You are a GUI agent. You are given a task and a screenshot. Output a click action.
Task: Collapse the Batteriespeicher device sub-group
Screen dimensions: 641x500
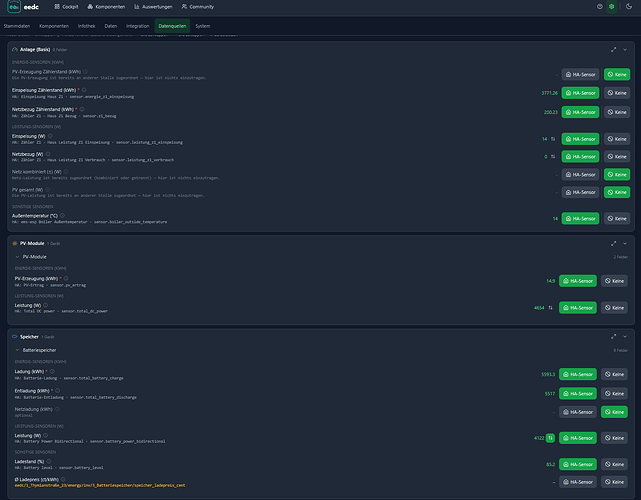coord(17,350)
